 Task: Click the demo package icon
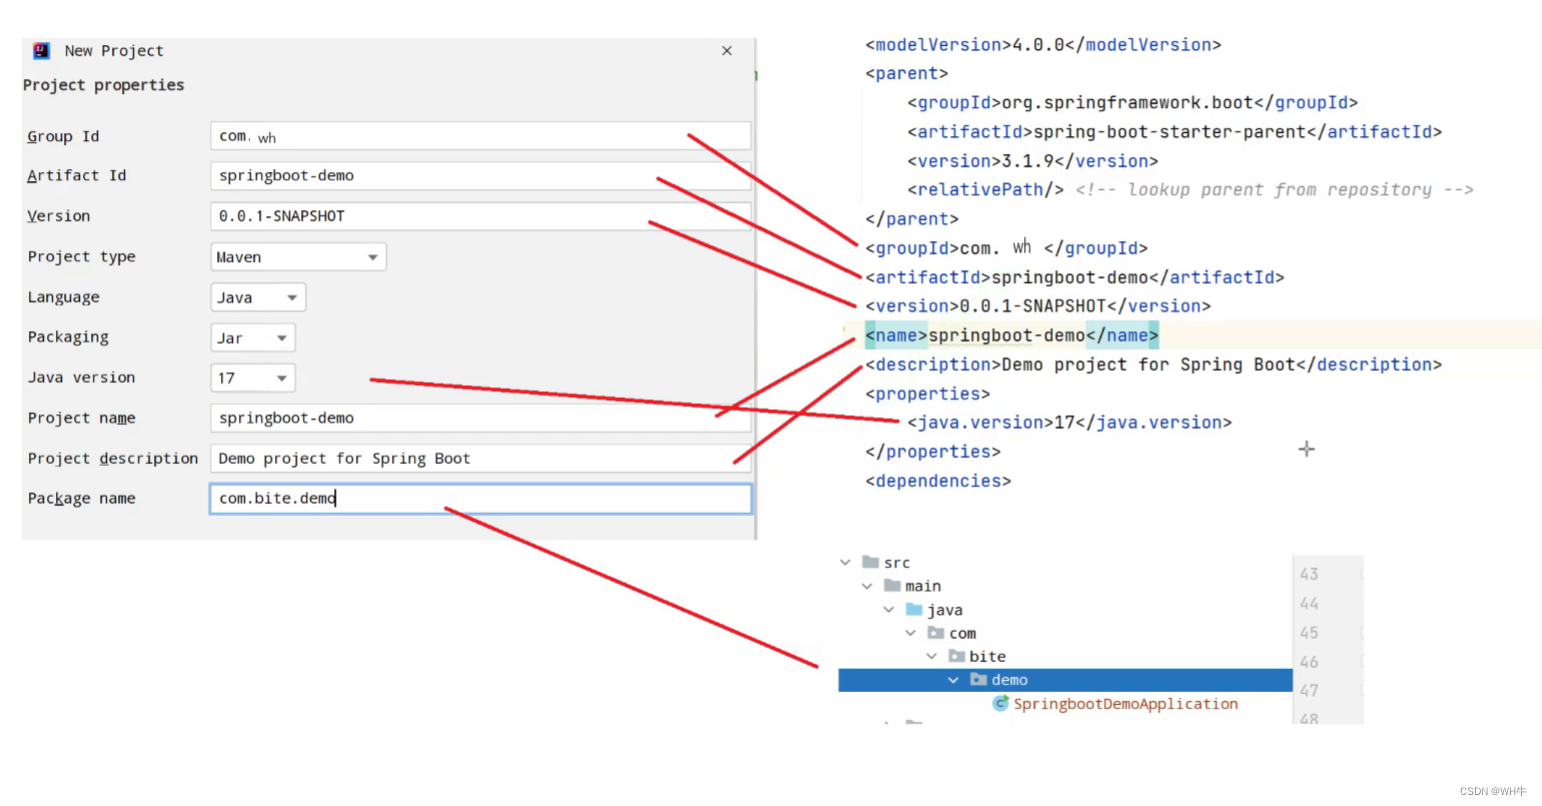tap(979, 680)
